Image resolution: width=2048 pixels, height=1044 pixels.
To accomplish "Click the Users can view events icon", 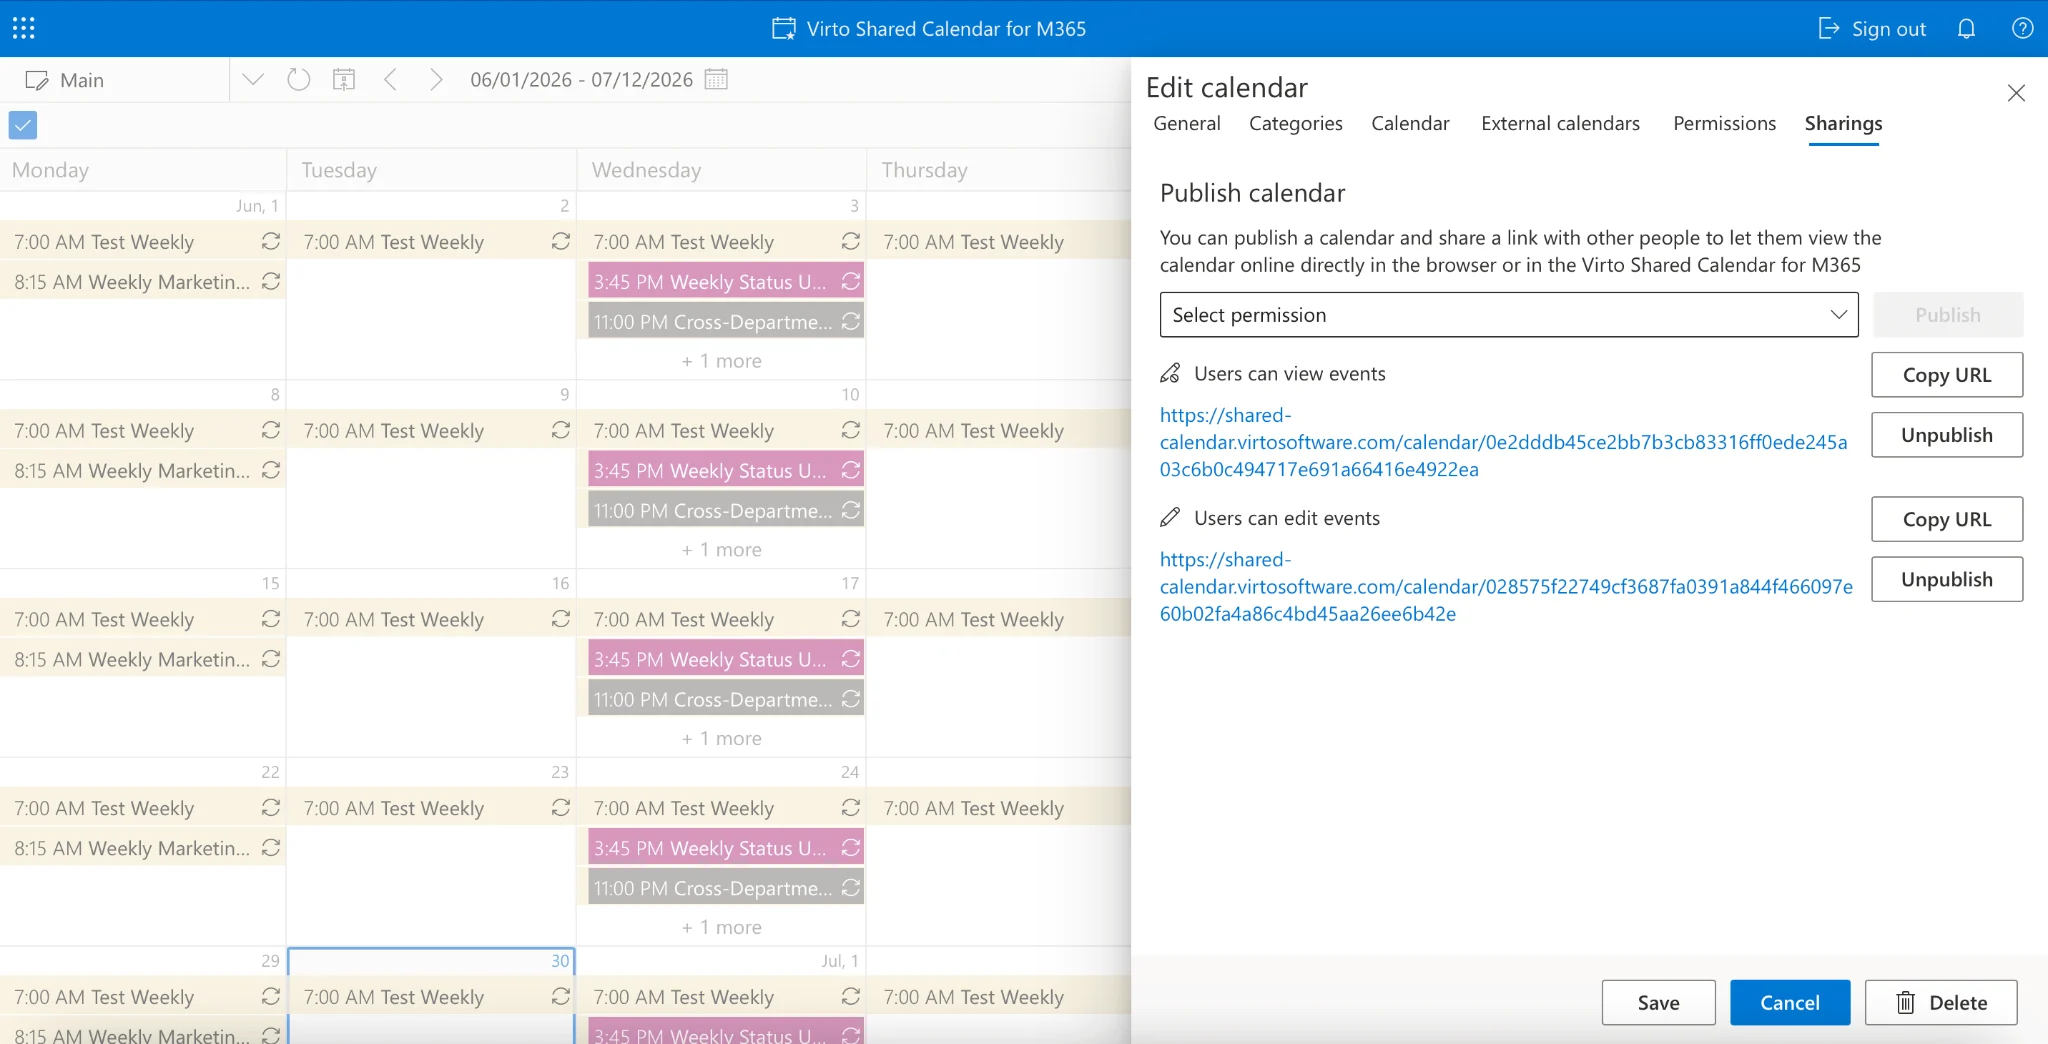I will [x=1170, y=373].
